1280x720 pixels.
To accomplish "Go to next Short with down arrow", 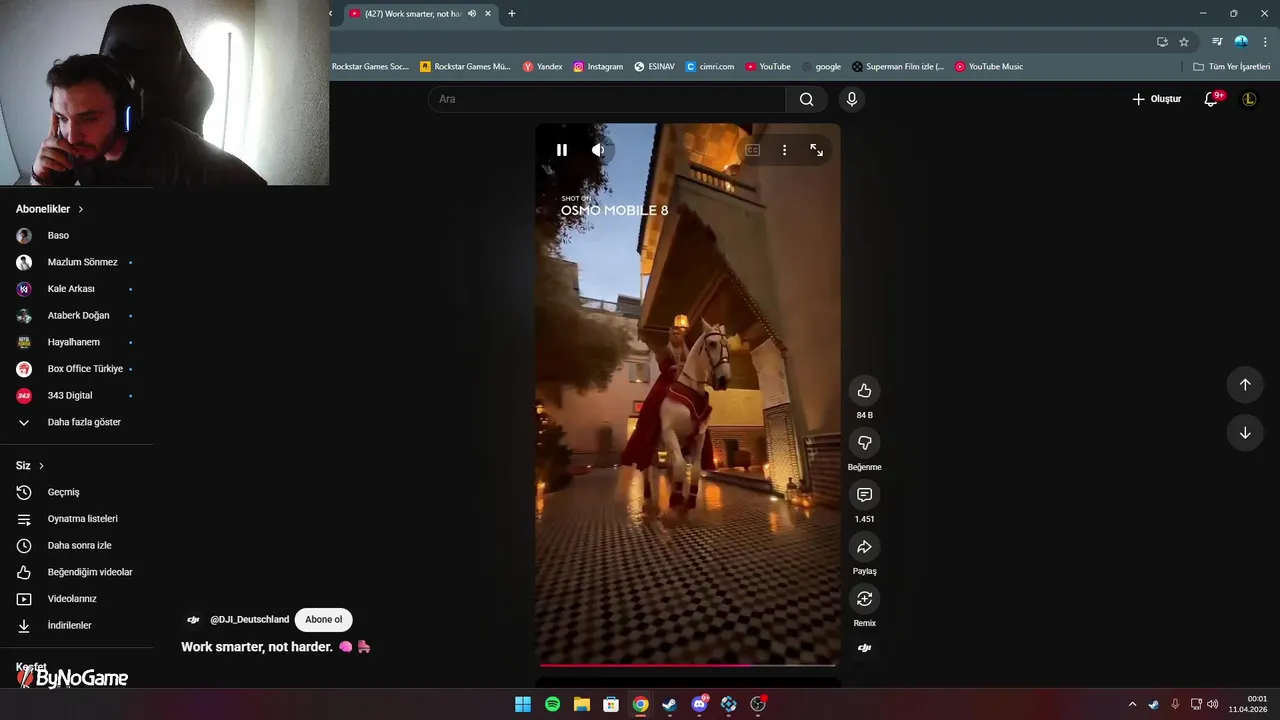I will [x=1245, y=433].
